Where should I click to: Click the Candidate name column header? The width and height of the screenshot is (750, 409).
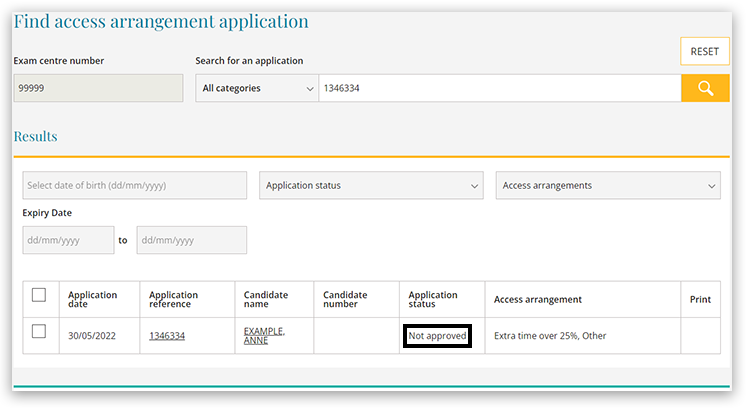pos(266,299)
